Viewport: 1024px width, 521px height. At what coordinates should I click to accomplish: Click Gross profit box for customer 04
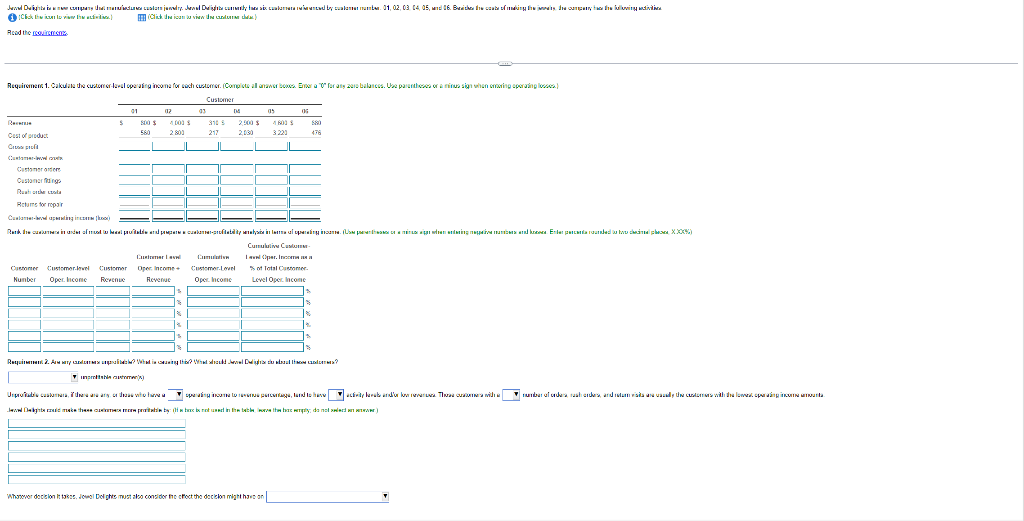coord(236,146)
